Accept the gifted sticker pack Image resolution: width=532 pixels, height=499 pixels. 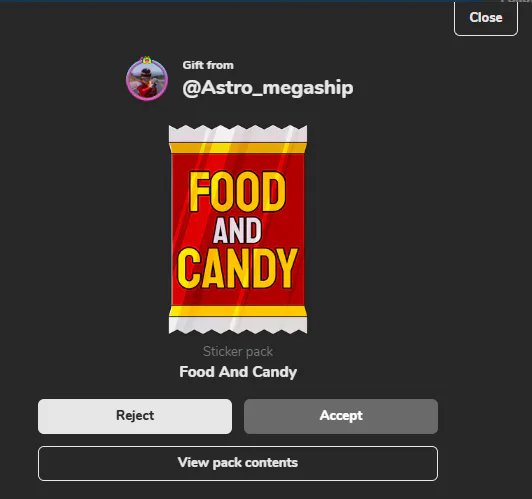click(x=341, y=416)
